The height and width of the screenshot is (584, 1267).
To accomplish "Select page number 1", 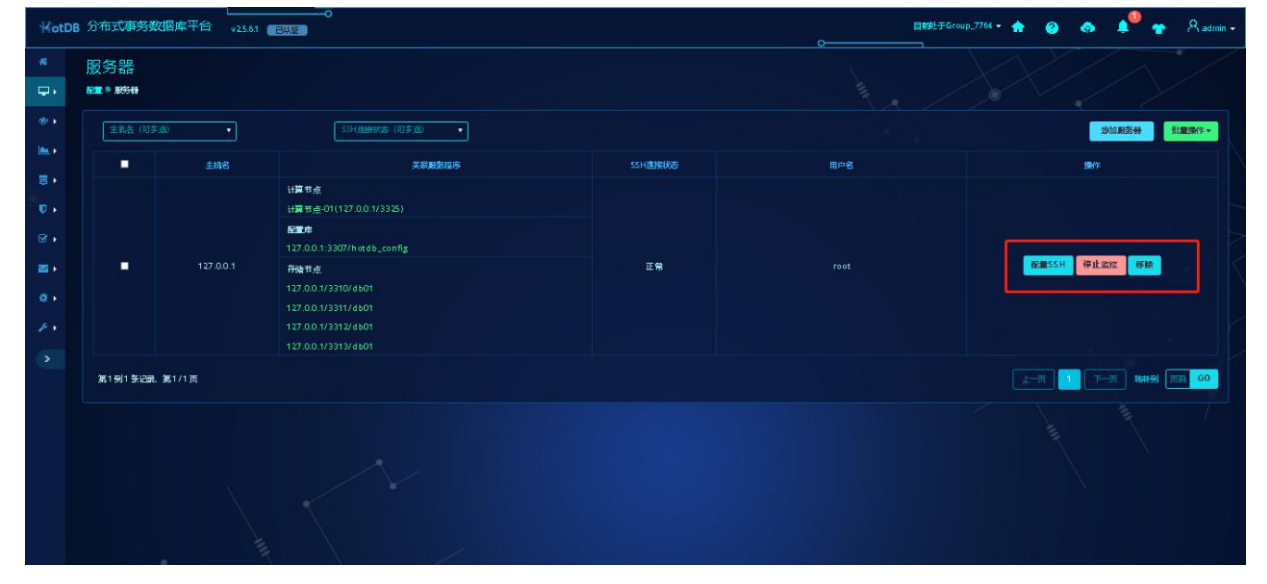I will tap(1069, 379).
